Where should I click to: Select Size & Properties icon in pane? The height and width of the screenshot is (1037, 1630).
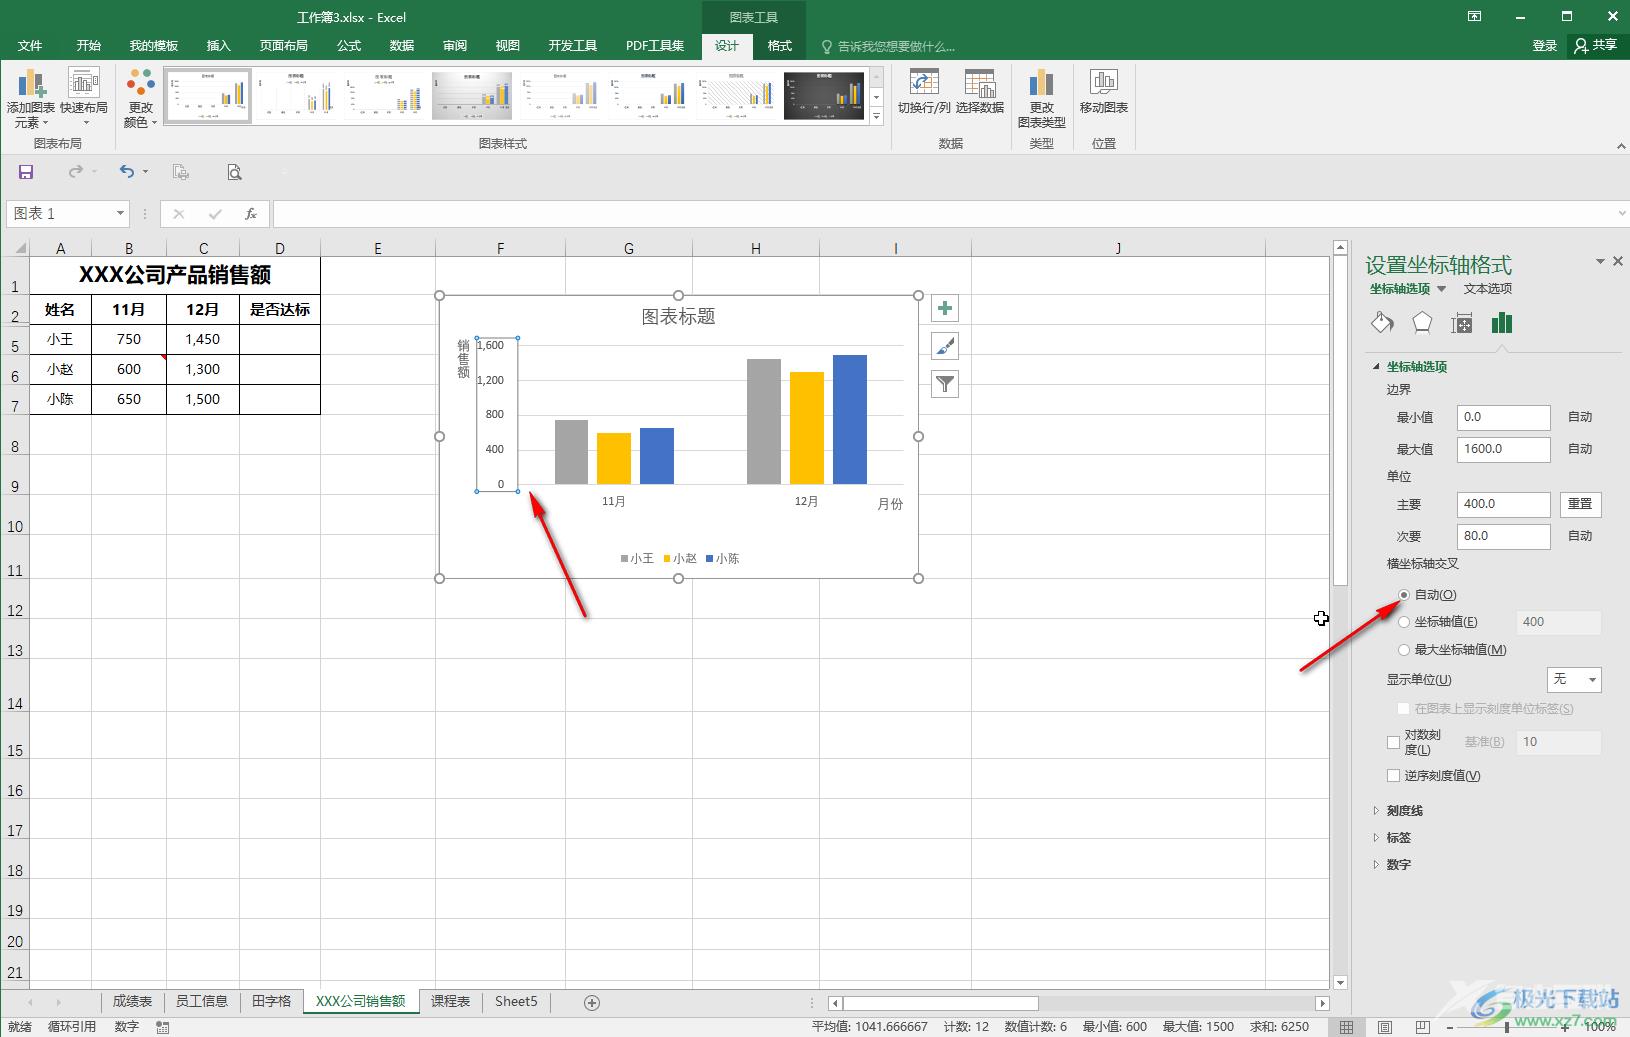(x=1462, y=323)
